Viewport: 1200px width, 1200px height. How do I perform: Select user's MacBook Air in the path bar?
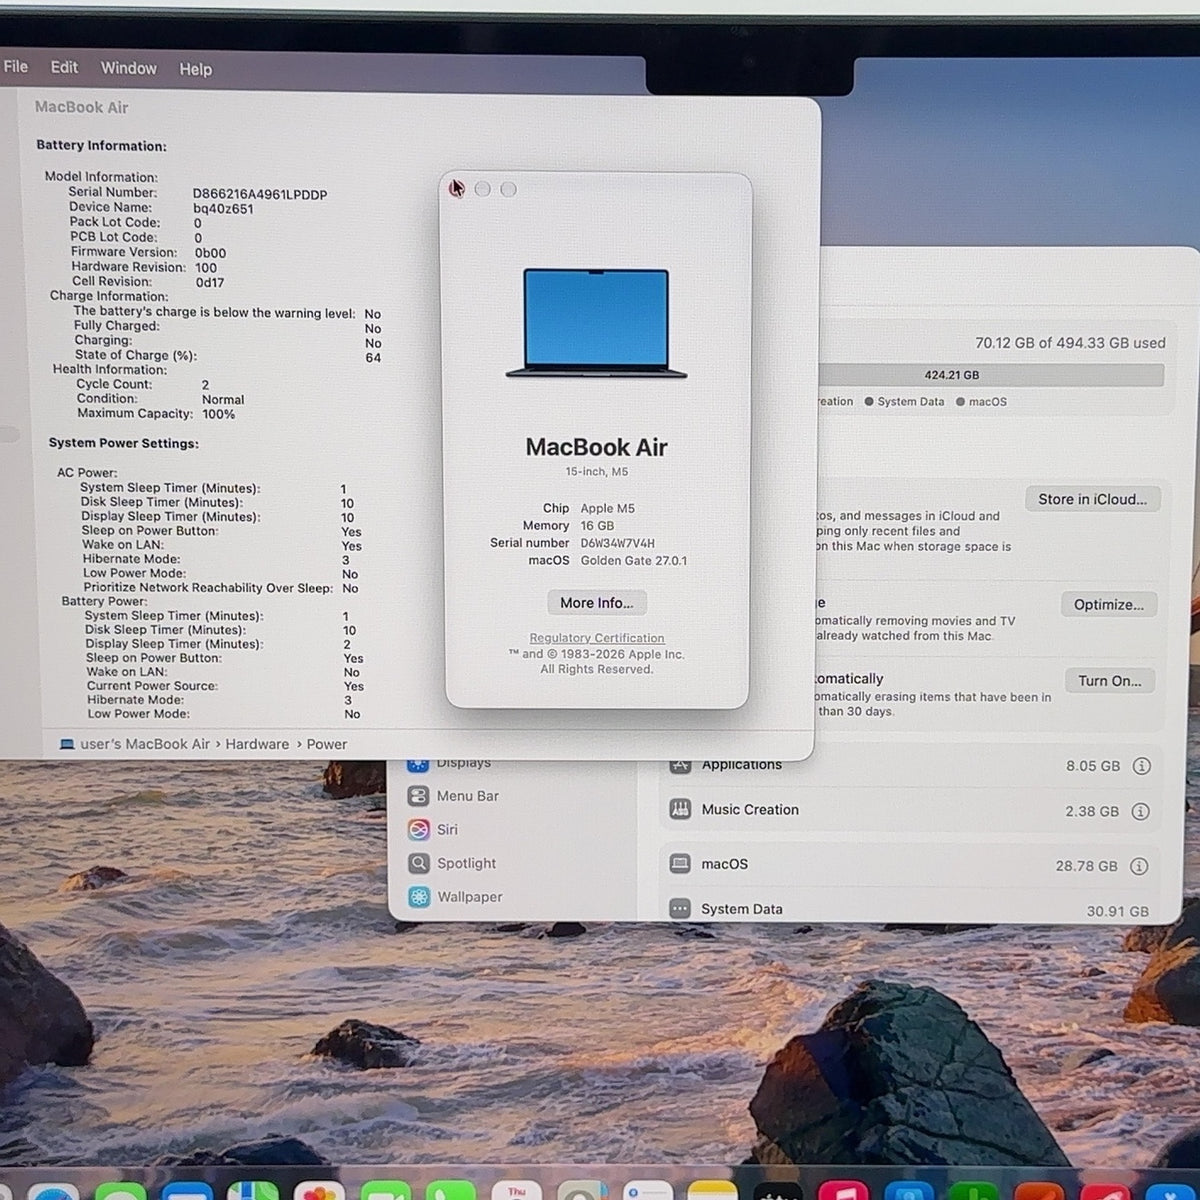[x=145, y=744]
